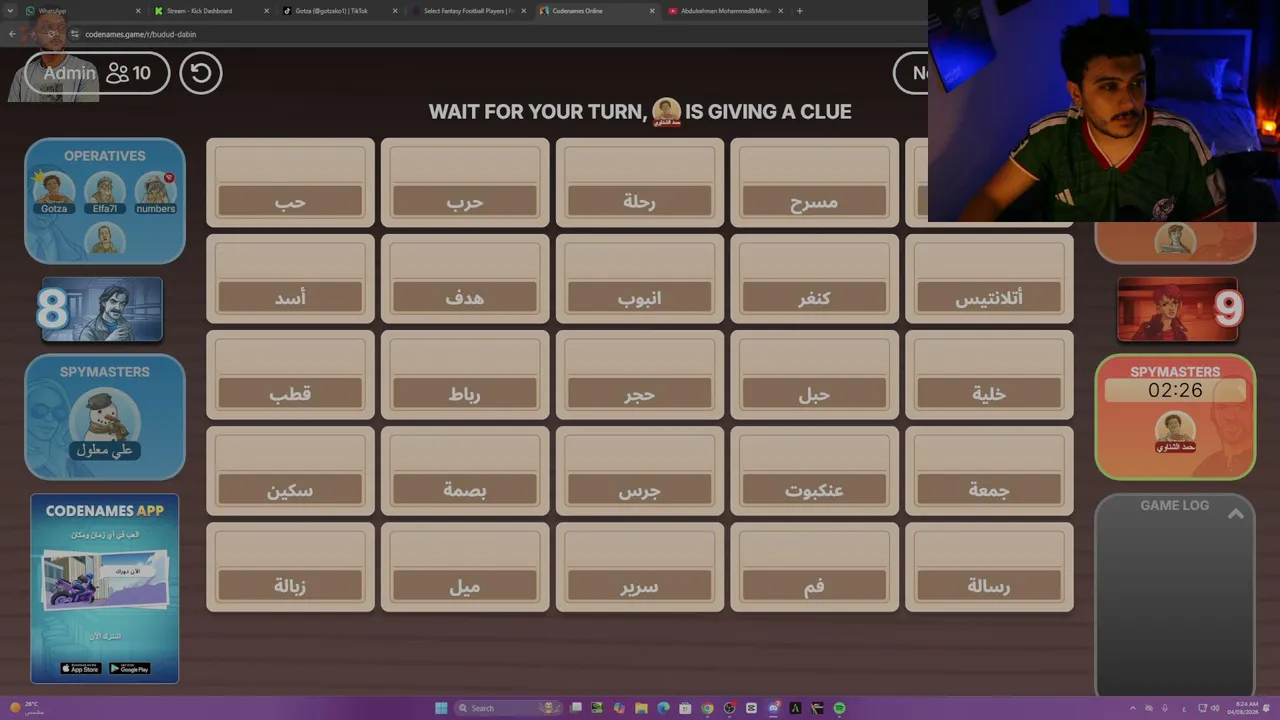Select the word card حب
1280x720 pixels.
pyautogui.click(x=290, y=183)
